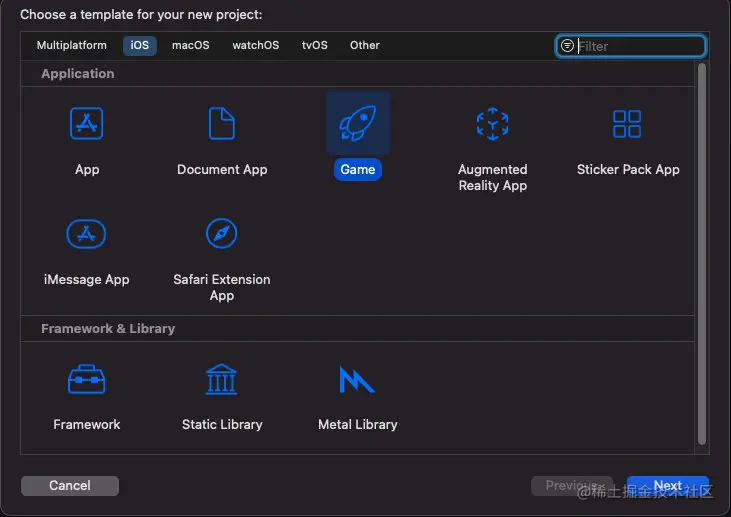Image resolution: width=731 pixels, height=517 pixels.
Task: Click the "Game" template label
Action: pos(358,169)
